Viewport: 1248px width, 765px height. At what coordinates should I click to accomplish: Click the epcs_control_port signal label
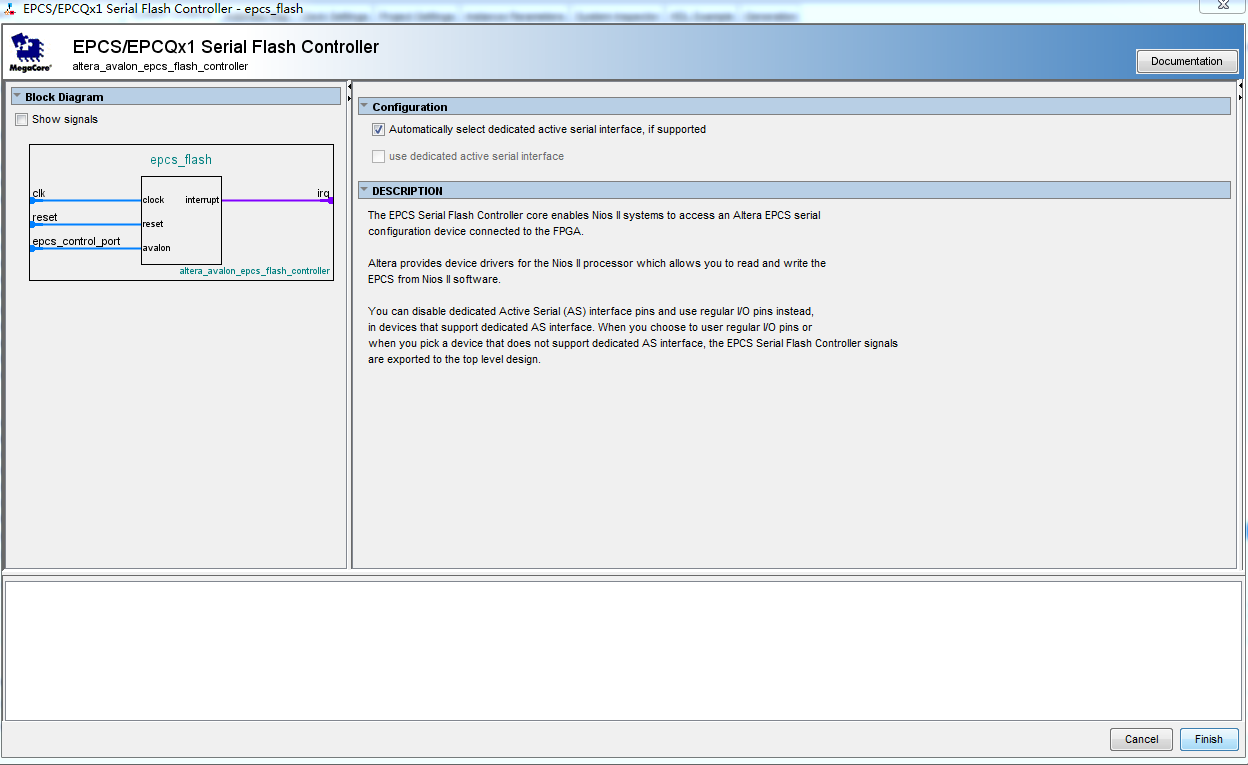[76, 241]
